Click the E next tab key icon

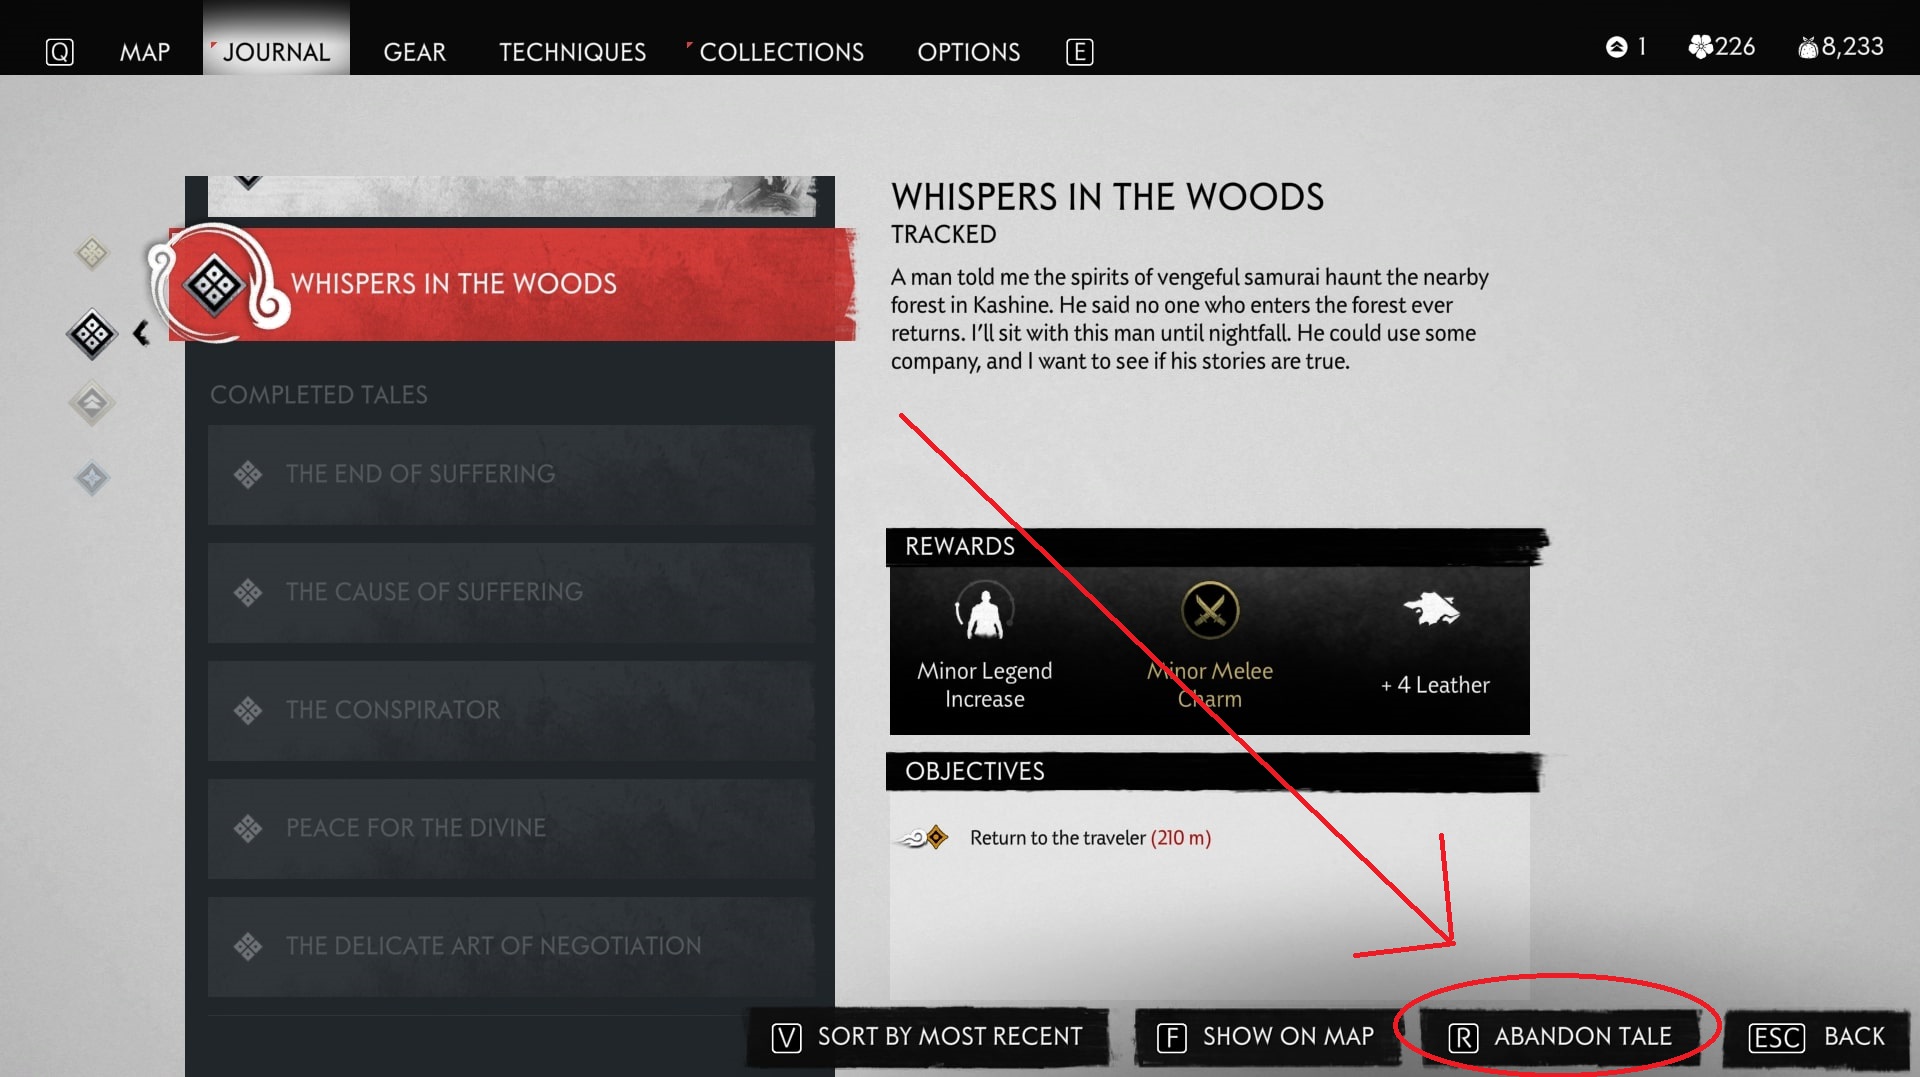(x=1080, y=52)
